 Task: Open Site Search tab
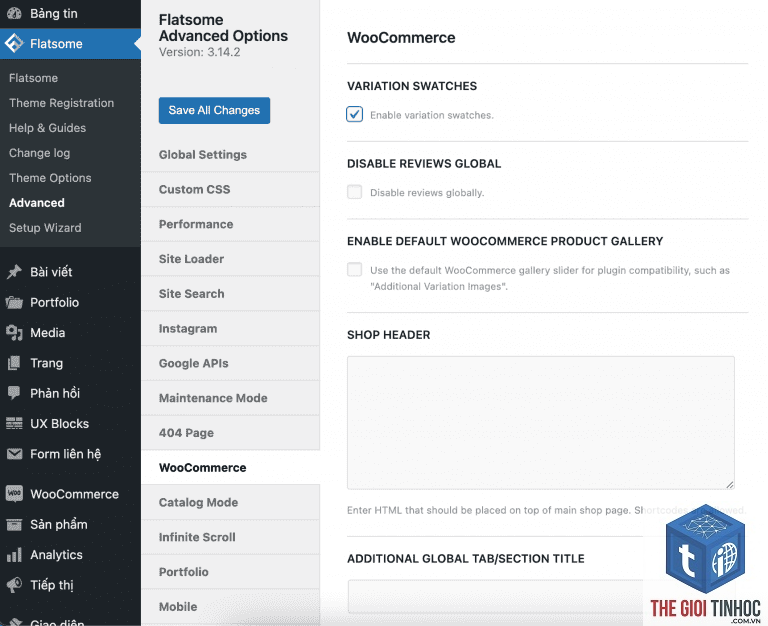click(x=230, y=294)
